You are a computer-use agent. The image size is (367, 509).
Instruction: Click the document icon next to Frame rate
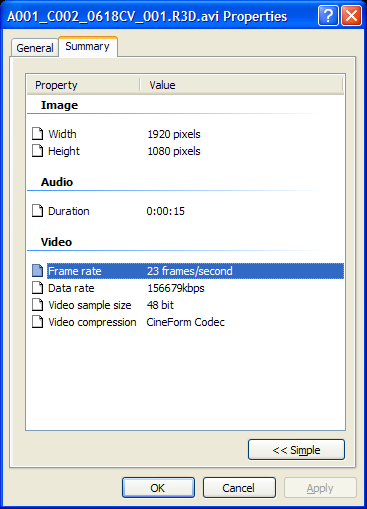click(x=38, y=271)
